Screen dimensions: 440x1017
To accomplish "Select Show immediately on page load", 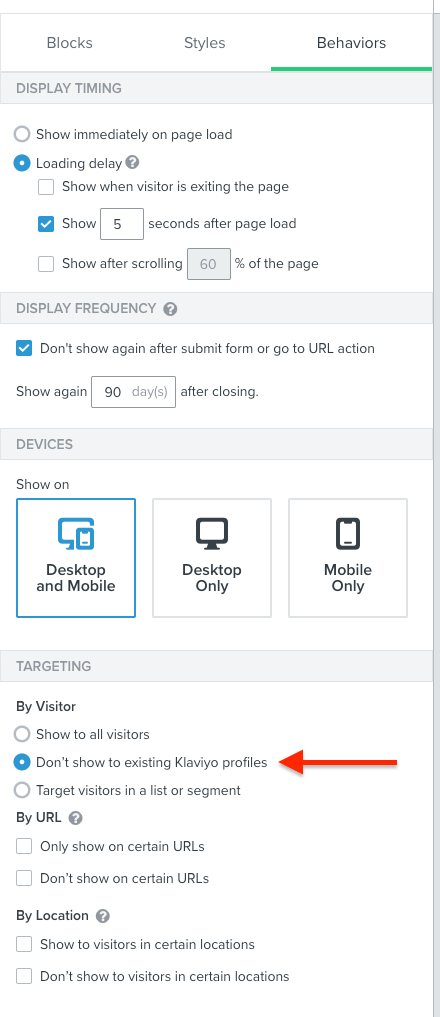I will point(22,134).
